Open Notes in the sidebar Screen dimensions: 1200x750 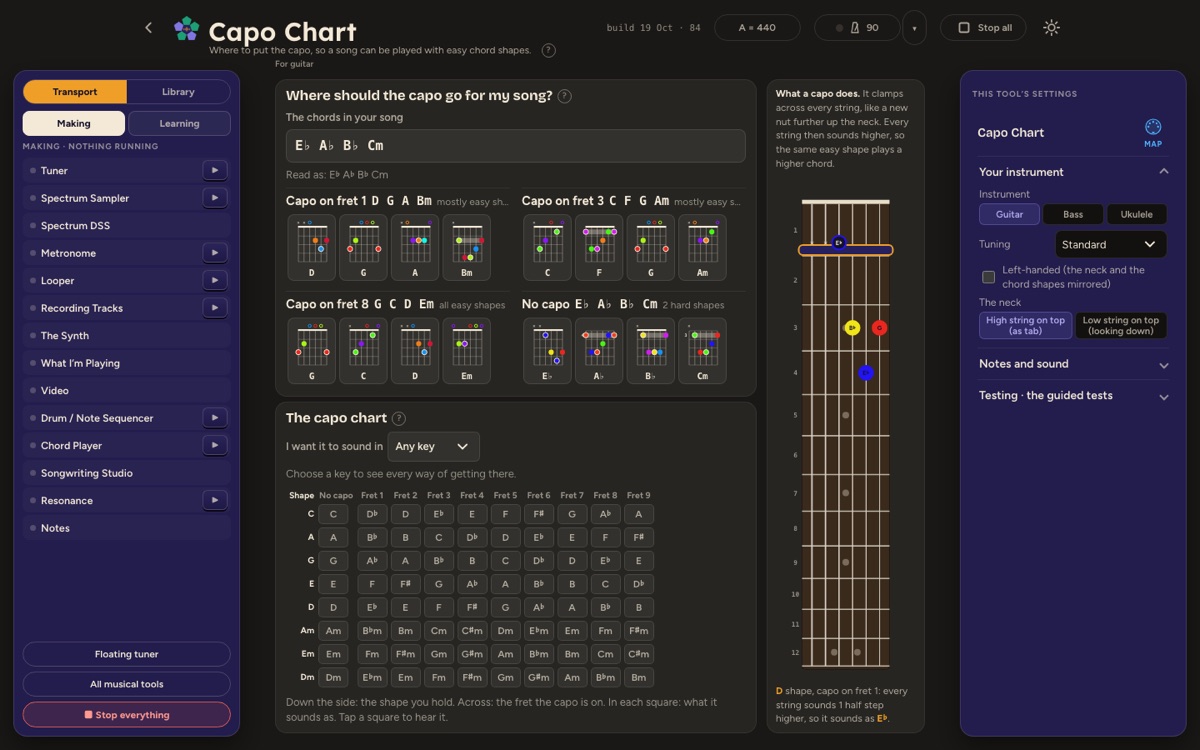click(x=126, y=528)
